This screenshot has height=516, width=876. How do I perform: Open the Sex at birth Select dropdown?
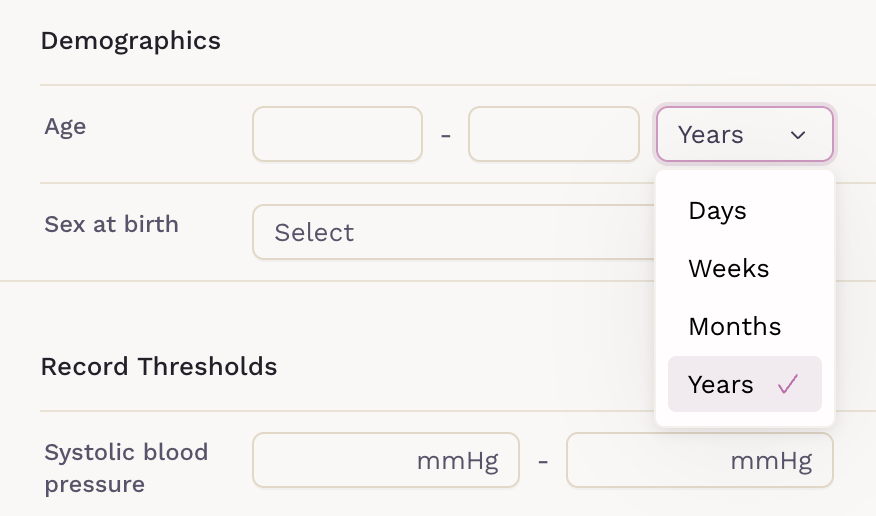tap(453, 232)
